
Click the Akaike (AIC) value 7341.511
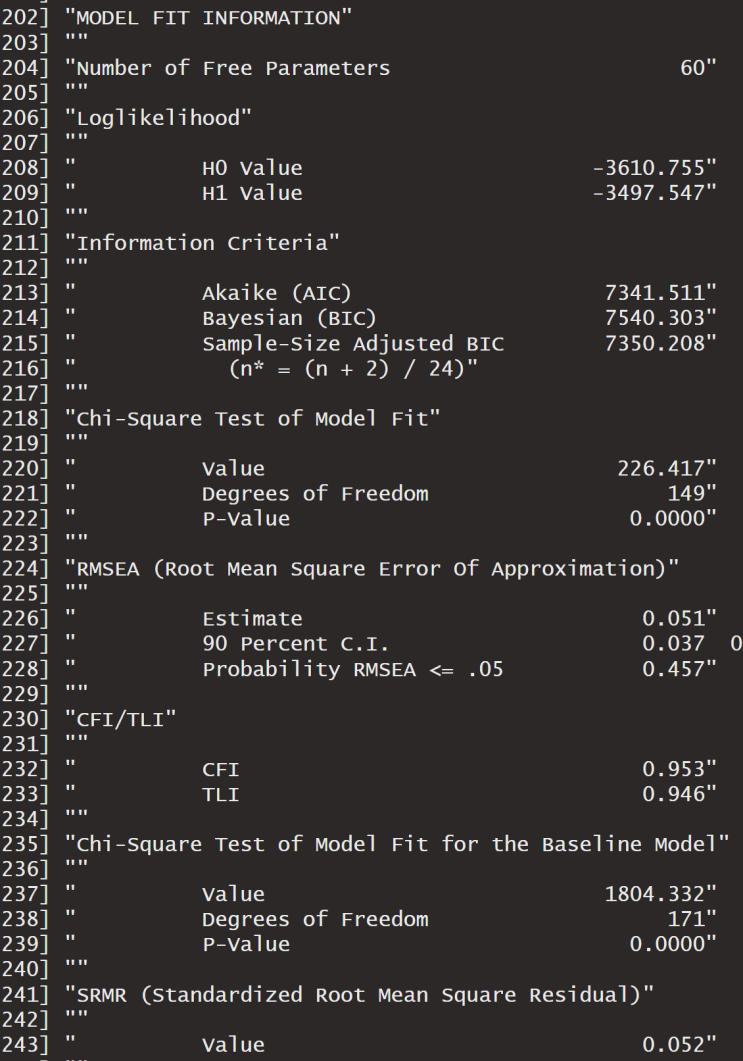(654, 293)
